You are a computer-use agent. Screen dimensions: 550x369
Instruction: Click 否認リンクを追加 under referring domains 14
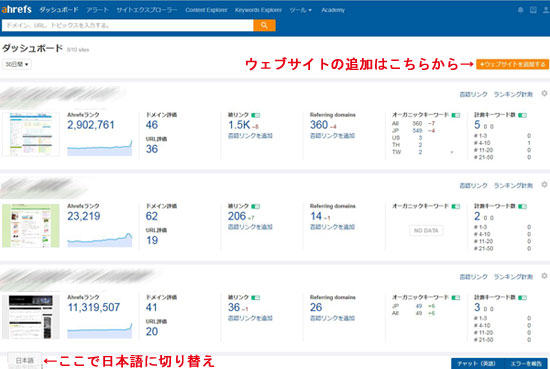[332, 227]
